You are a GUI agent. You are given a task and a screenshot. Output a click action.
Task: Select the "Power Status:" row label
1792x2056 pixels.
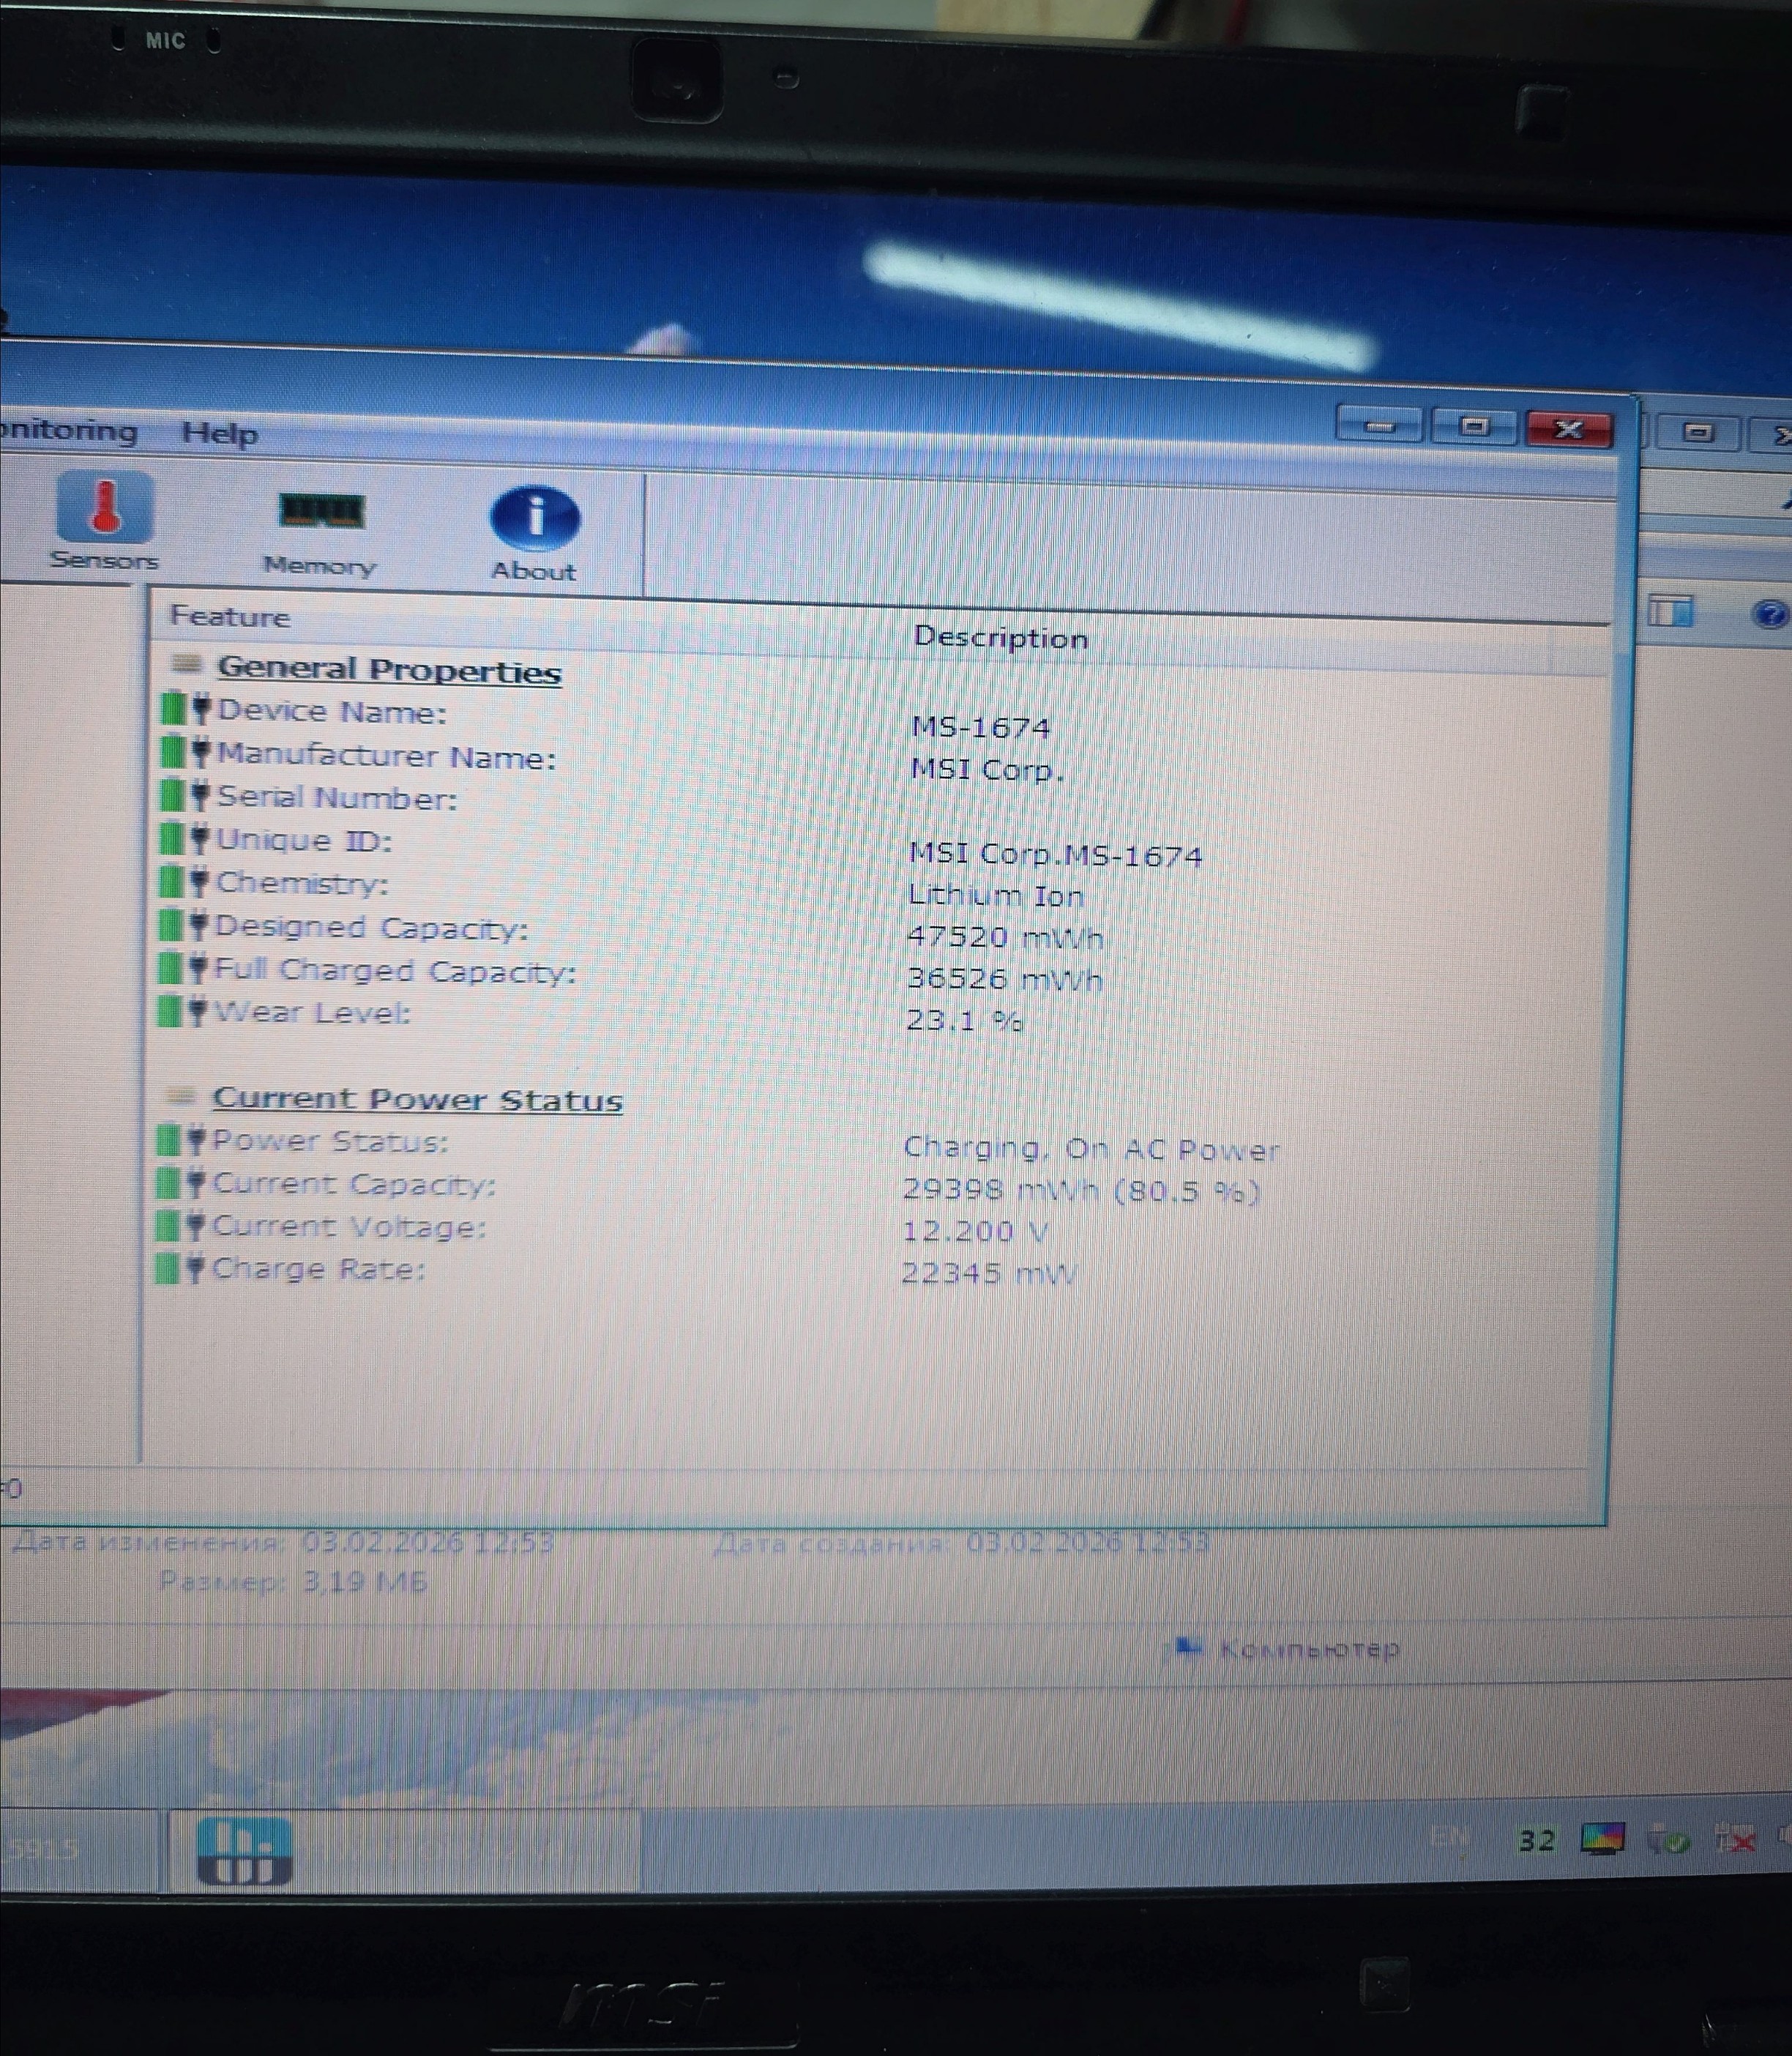(x=331, y=1141)
